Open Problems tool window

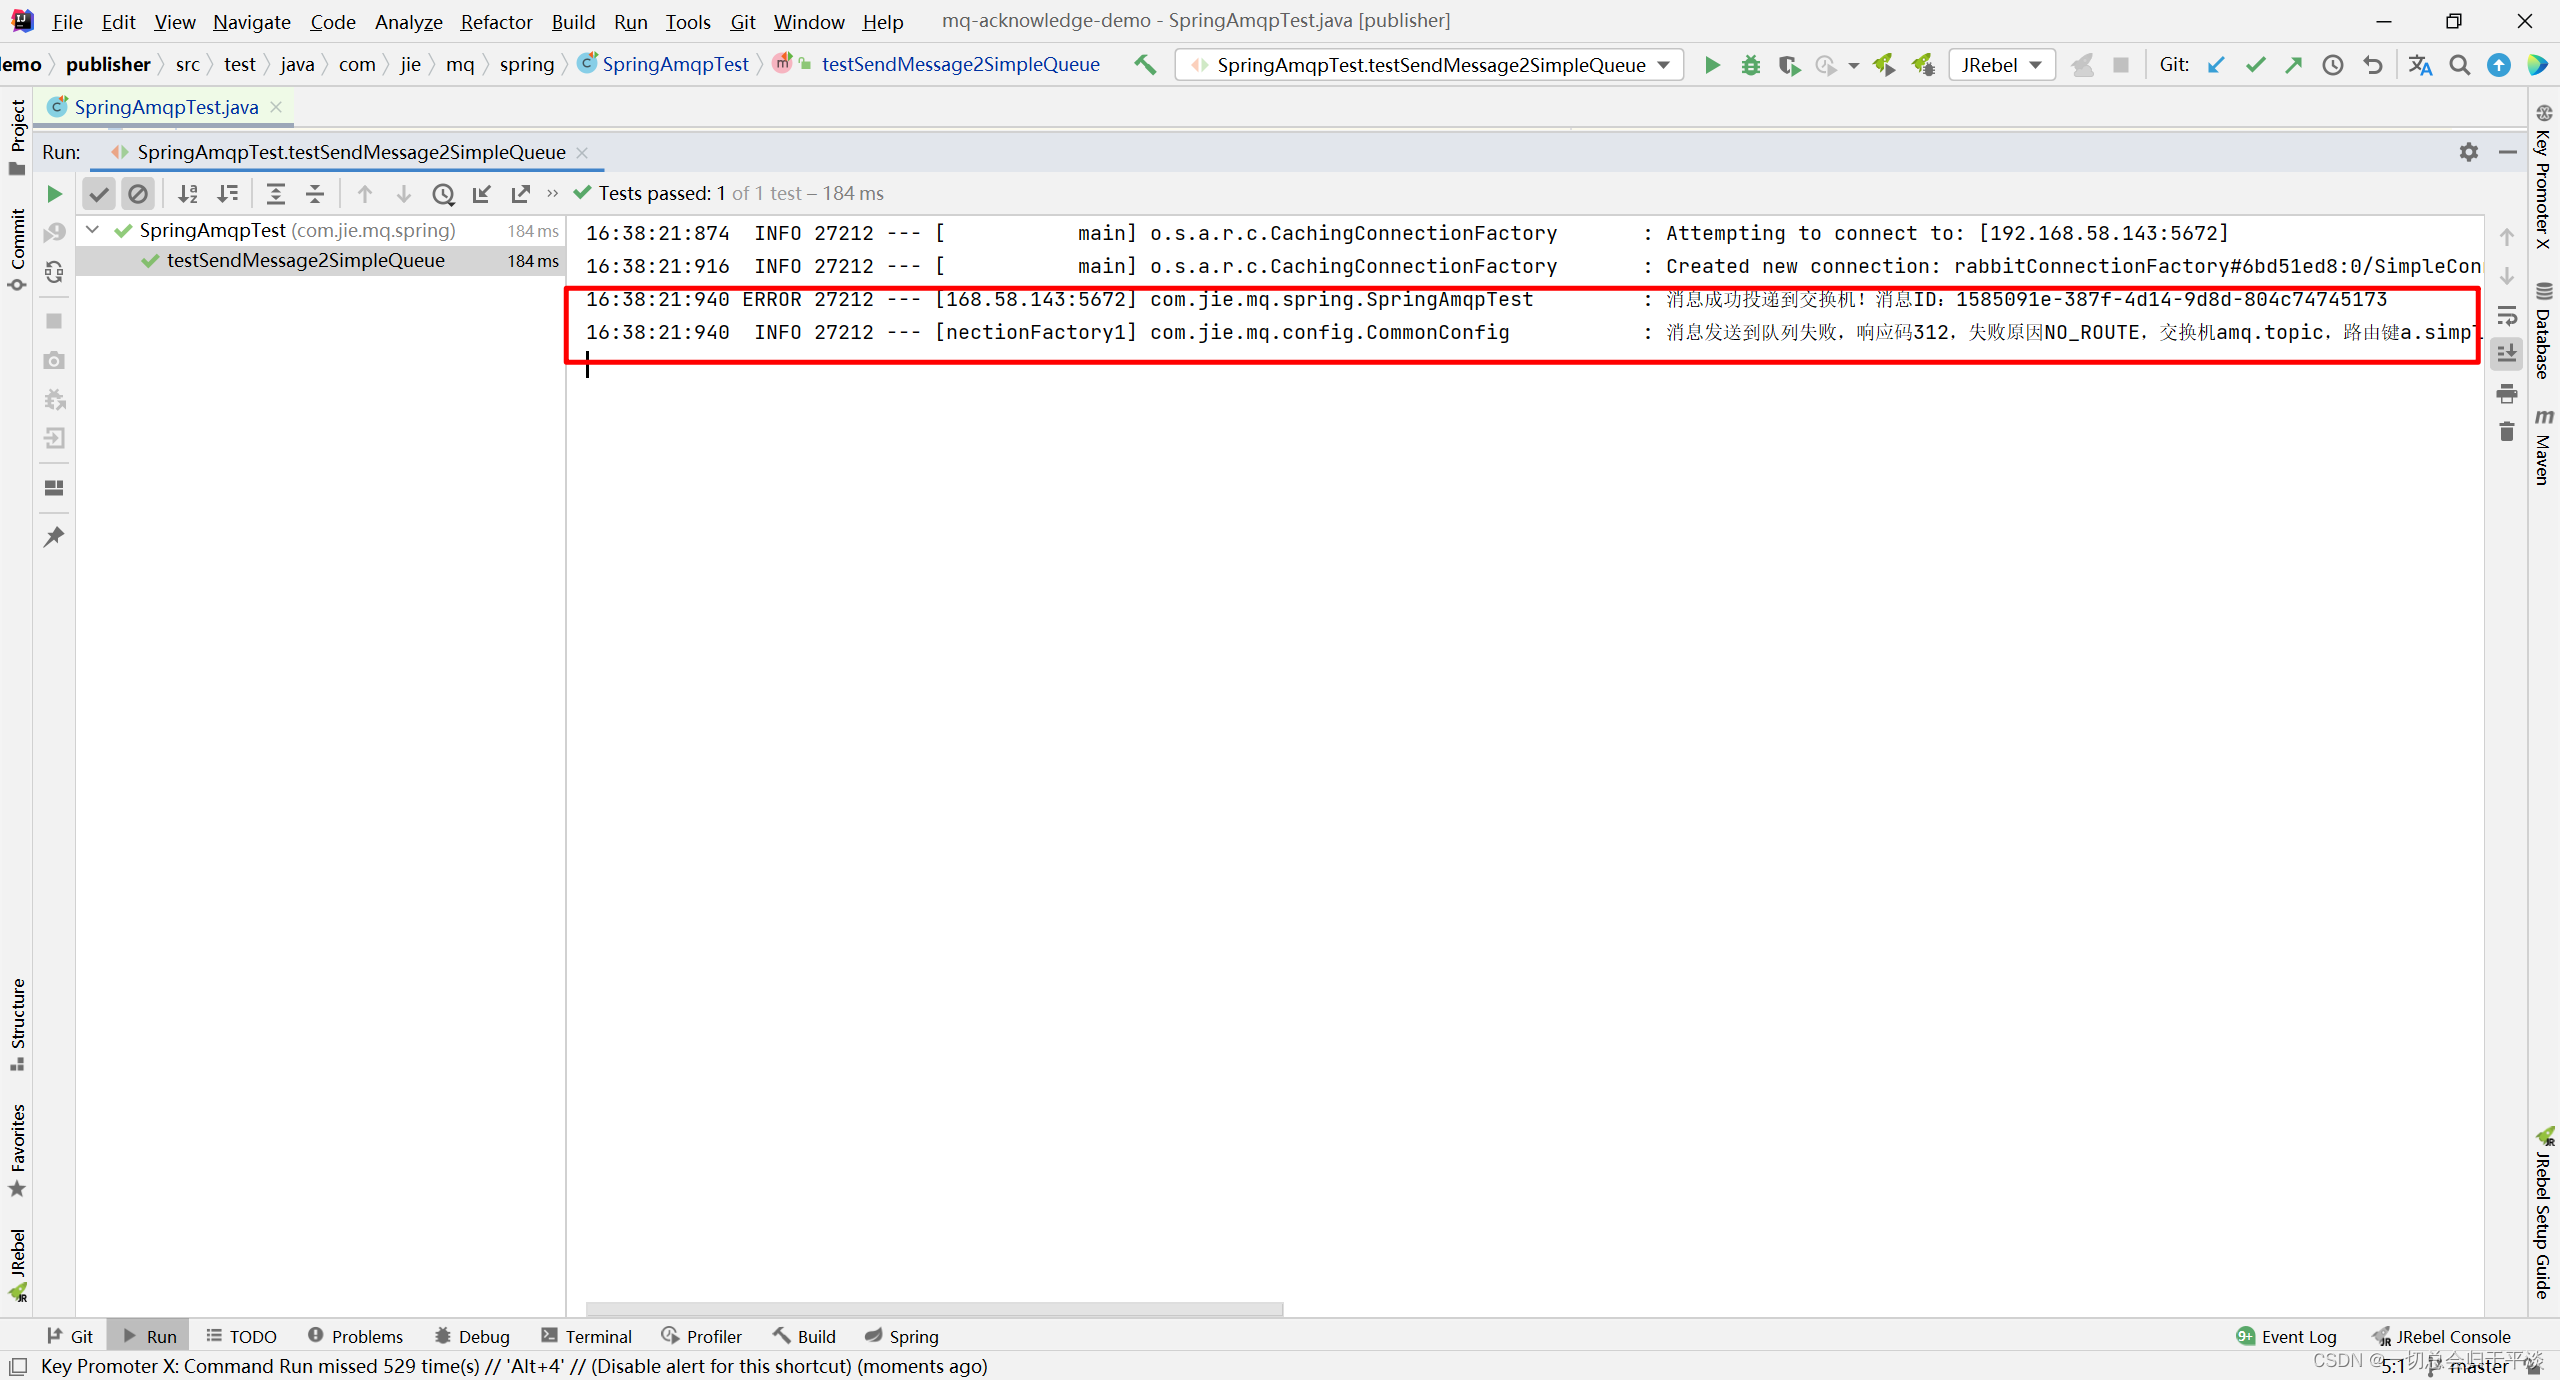click(x=355, y=1336)
